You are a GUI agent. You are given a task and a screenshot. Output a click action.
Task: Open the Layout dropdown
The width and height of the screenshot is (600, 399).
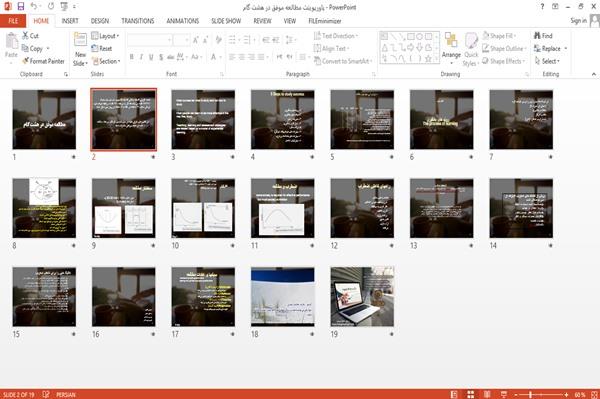click(105, 36)
